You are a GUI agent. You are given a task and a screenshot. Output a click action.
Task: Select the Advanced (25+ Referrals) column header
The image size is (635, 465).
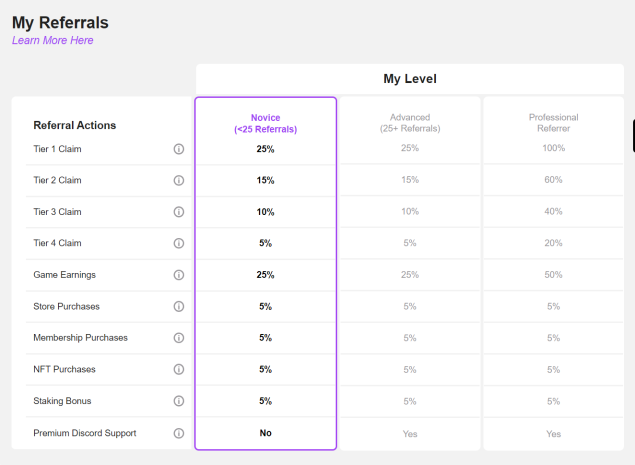click(410, 123)
